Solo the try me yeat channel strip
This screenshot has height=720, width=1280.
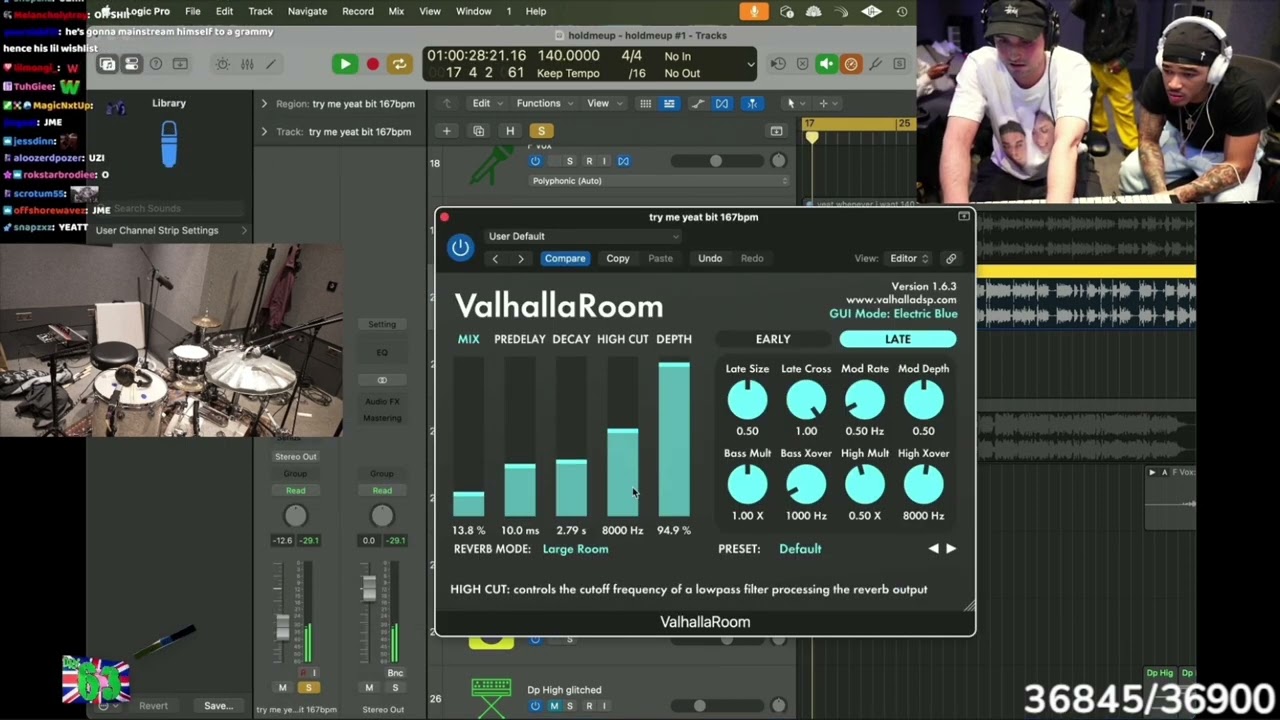308,687
